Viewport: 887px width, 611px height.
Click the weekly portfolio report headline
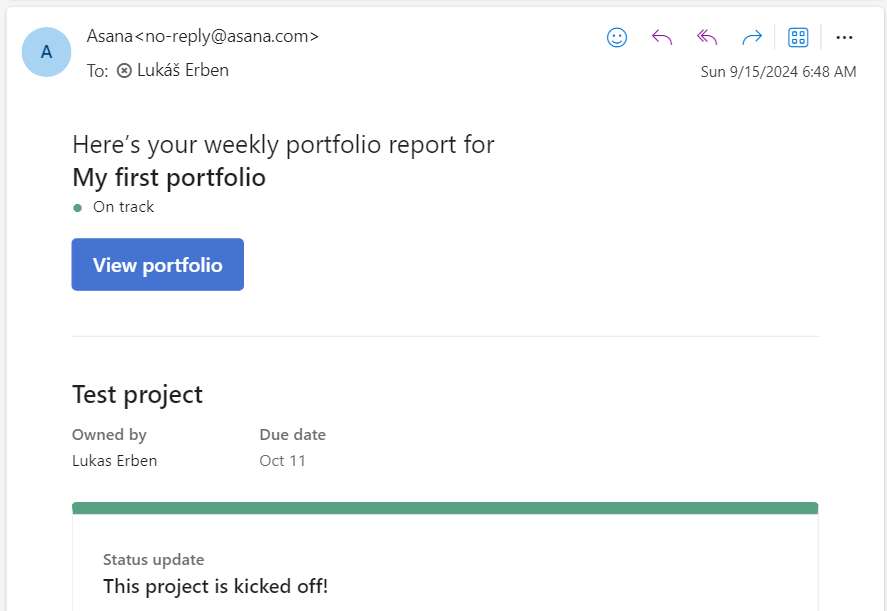282,144
